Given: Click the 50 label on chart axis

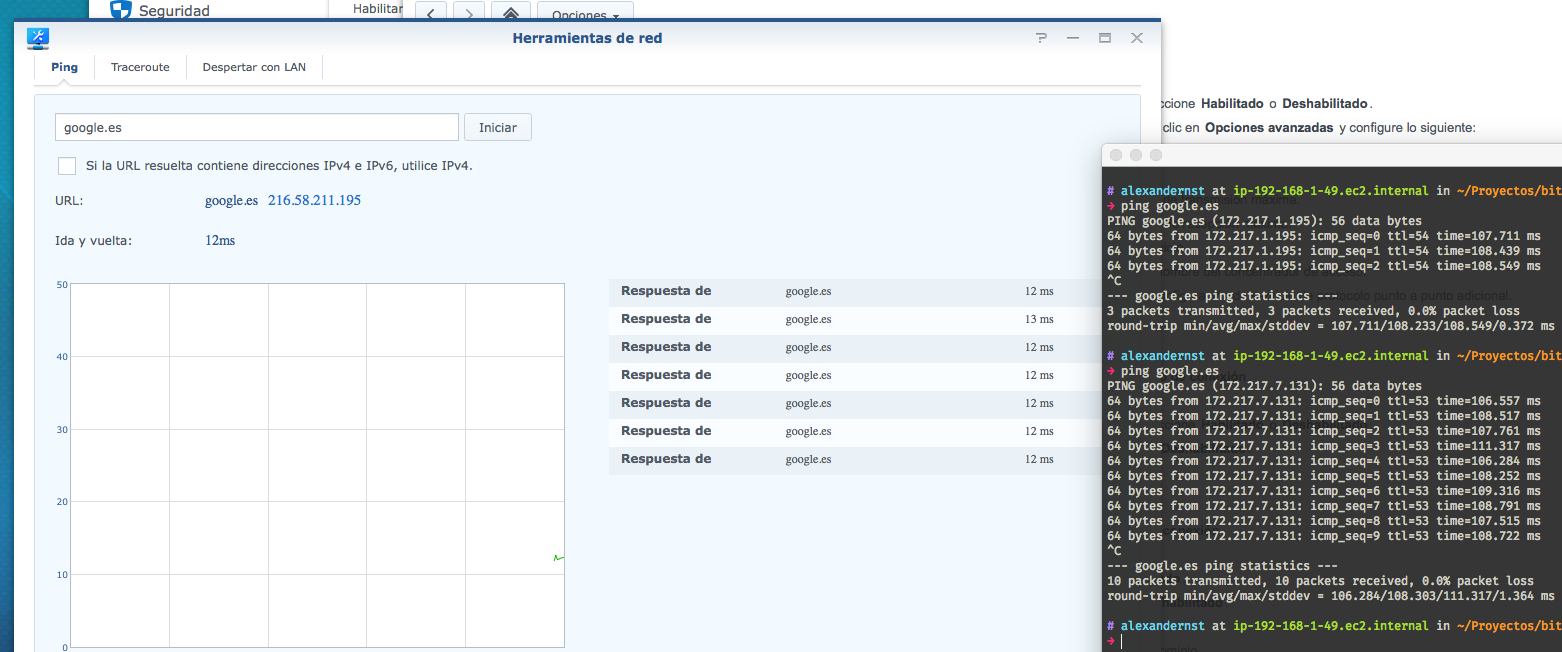Looking at the screenshot, I should click(x=62, y=285).
